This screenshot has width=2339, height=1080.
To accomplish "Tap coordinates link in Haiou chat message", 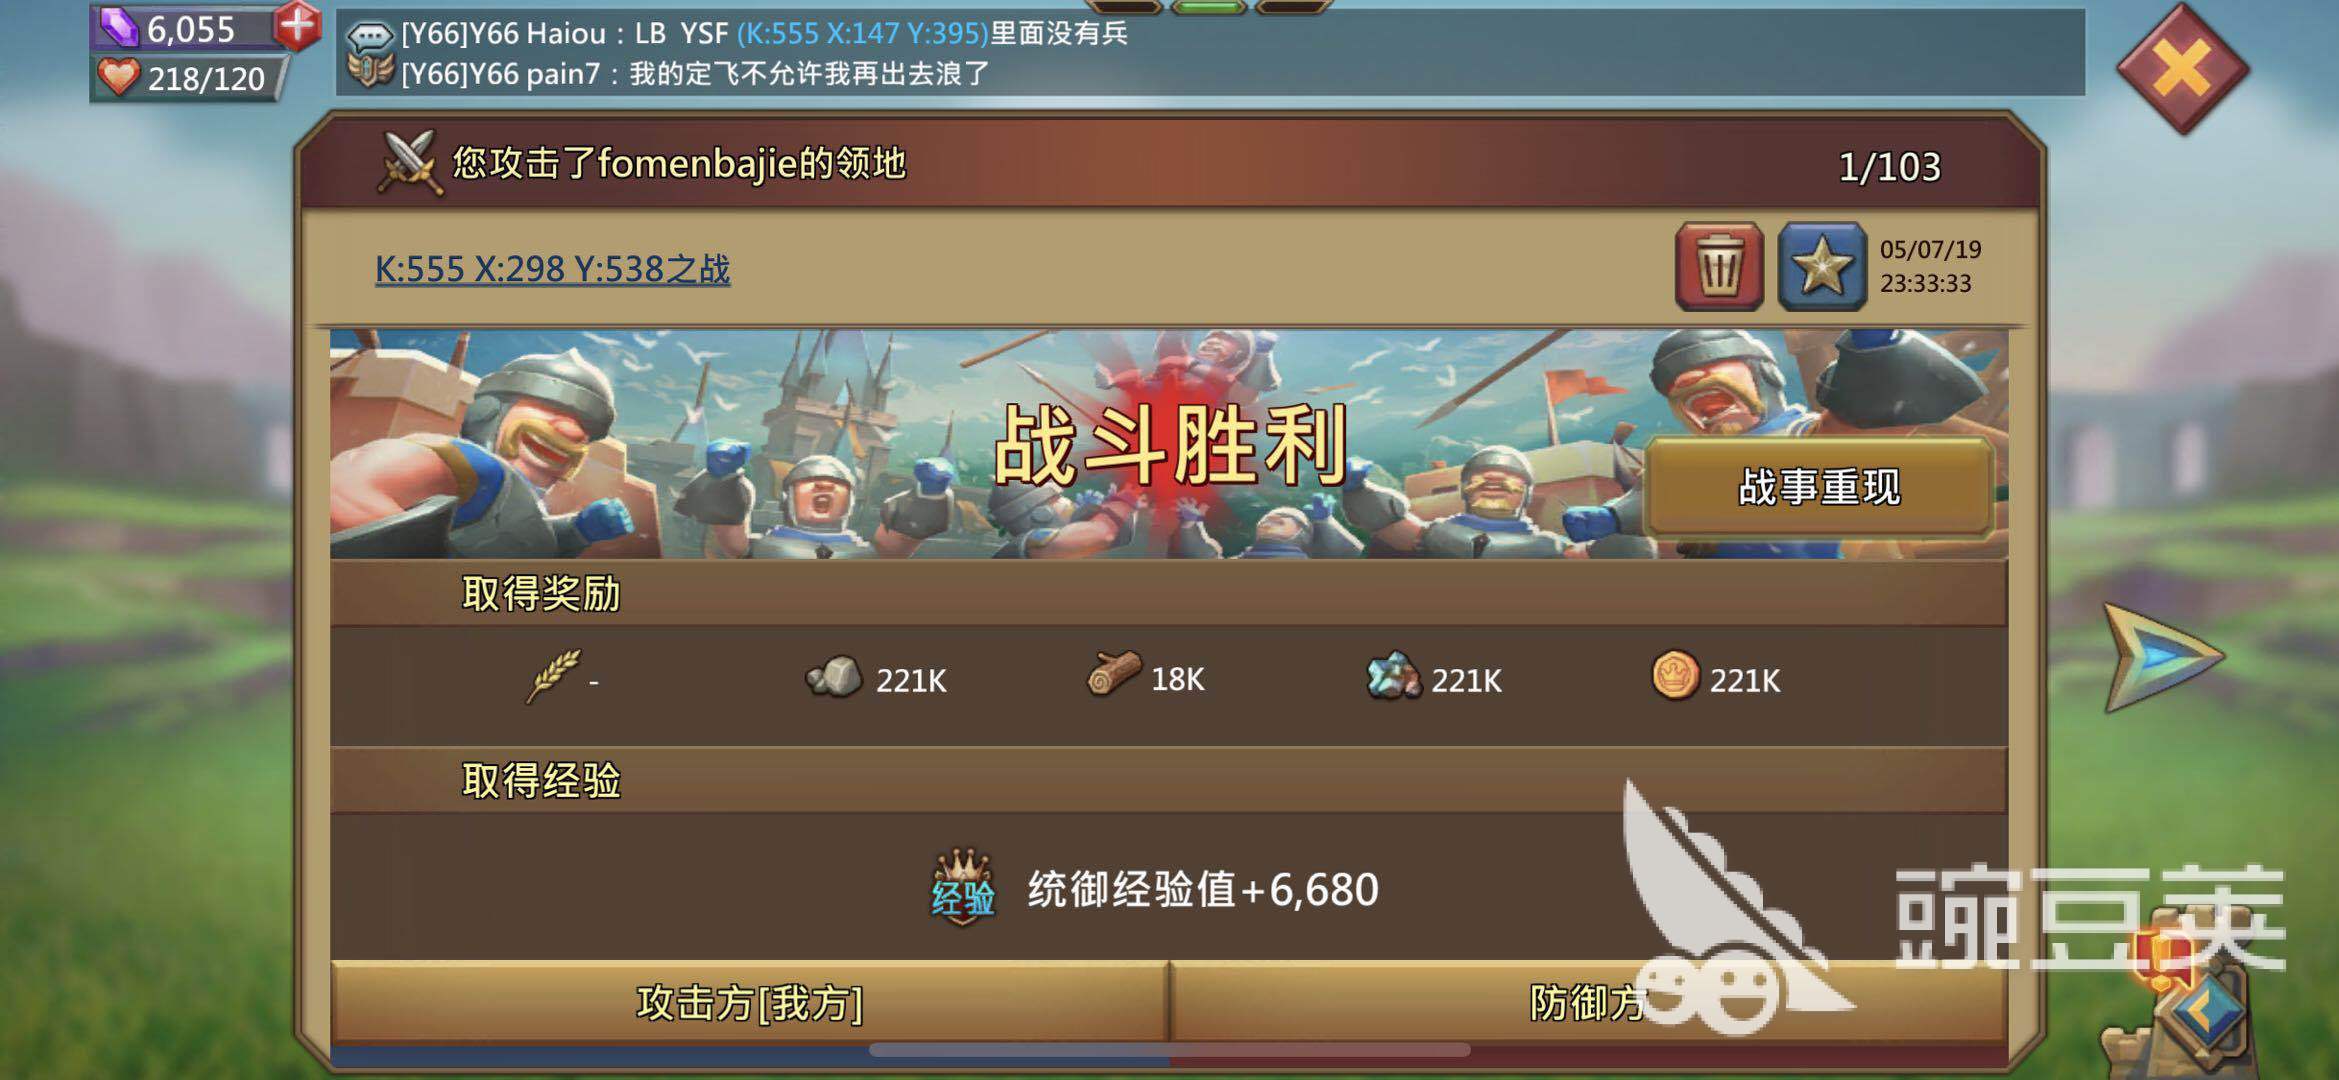I will [x=862, y=34].
